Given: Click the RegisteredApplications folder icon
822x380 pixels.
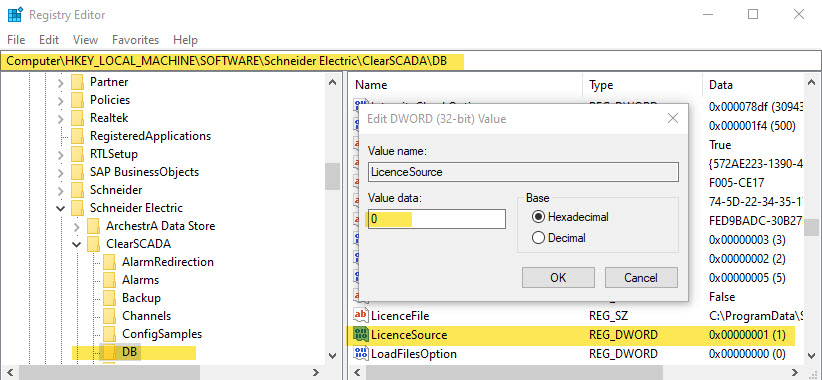Looking at the screenshot, I should click(x=78, y=136).
